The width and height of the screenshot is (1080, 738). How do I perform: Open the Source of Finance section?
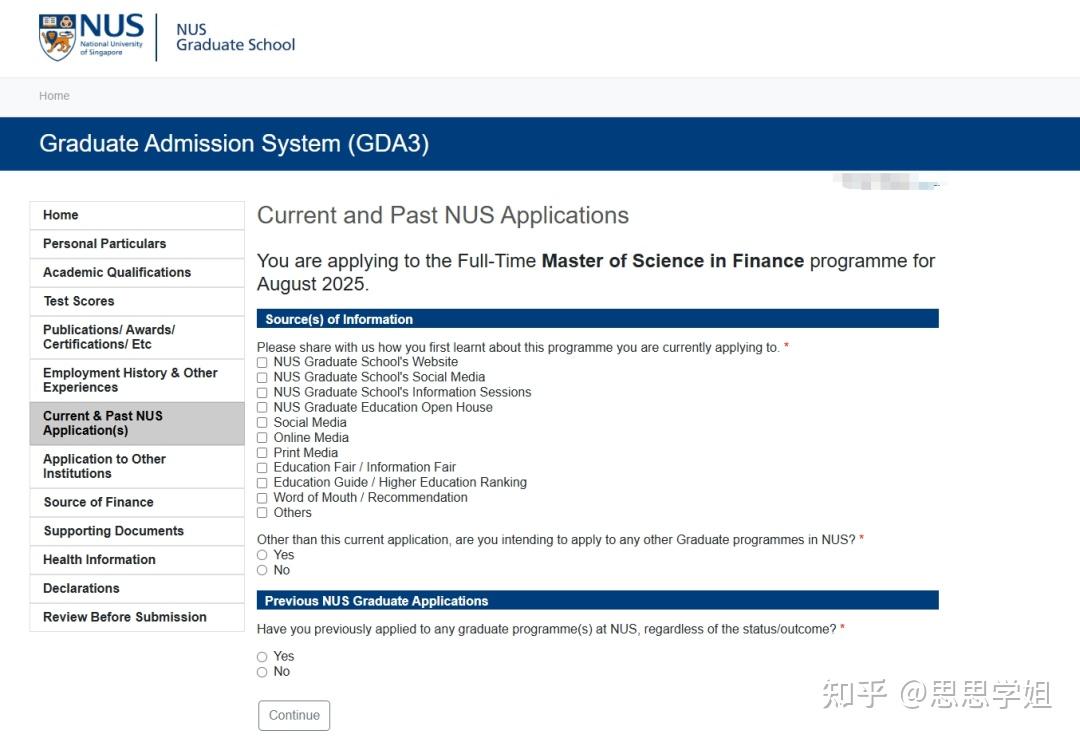[x=99, y=502]
